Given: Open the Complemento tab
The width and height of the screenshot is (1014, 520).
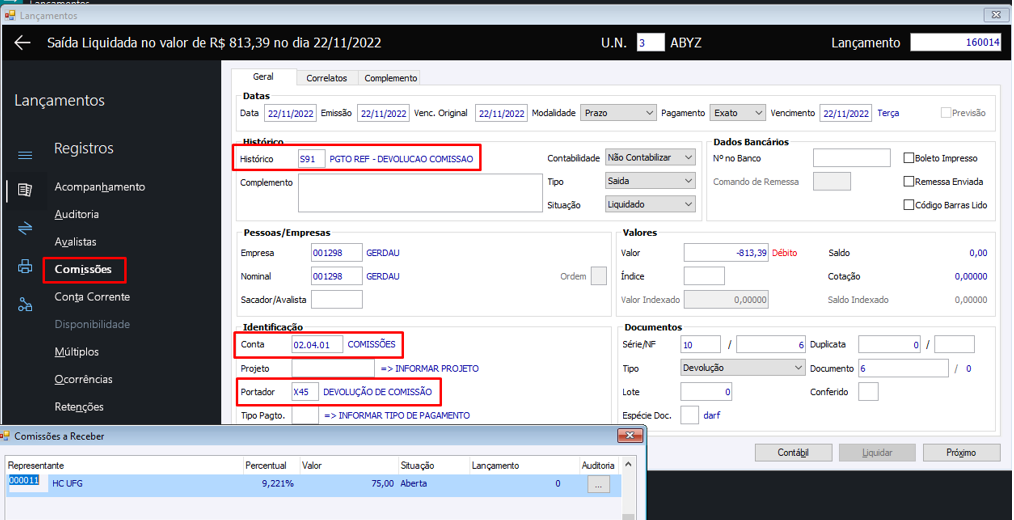Looking at the screenshot, I should click(x=391, y=78).
